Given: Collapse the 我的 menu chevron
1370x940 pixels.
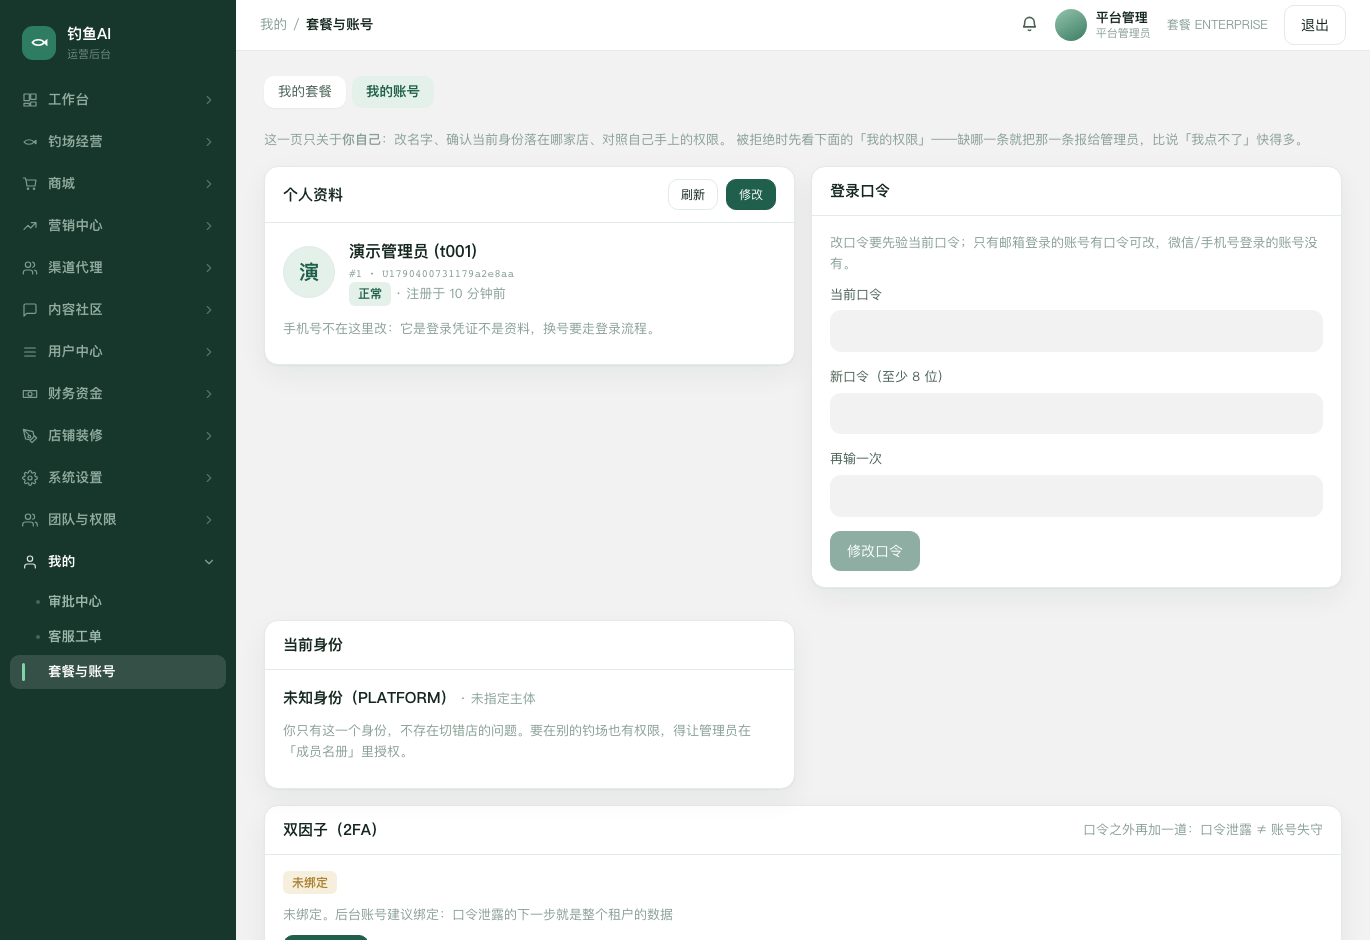Looking at the screenshot, I should coord(209,562).
